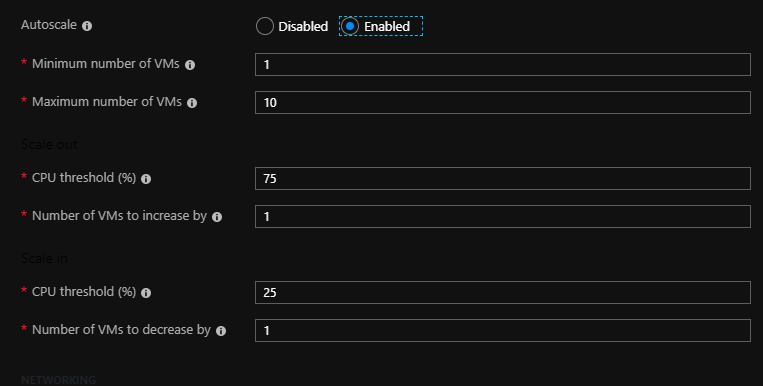This screenshot has width=763, height=386.
Task: Click the Scale in CPU threshold field showing 25
Action: [503, 292]
